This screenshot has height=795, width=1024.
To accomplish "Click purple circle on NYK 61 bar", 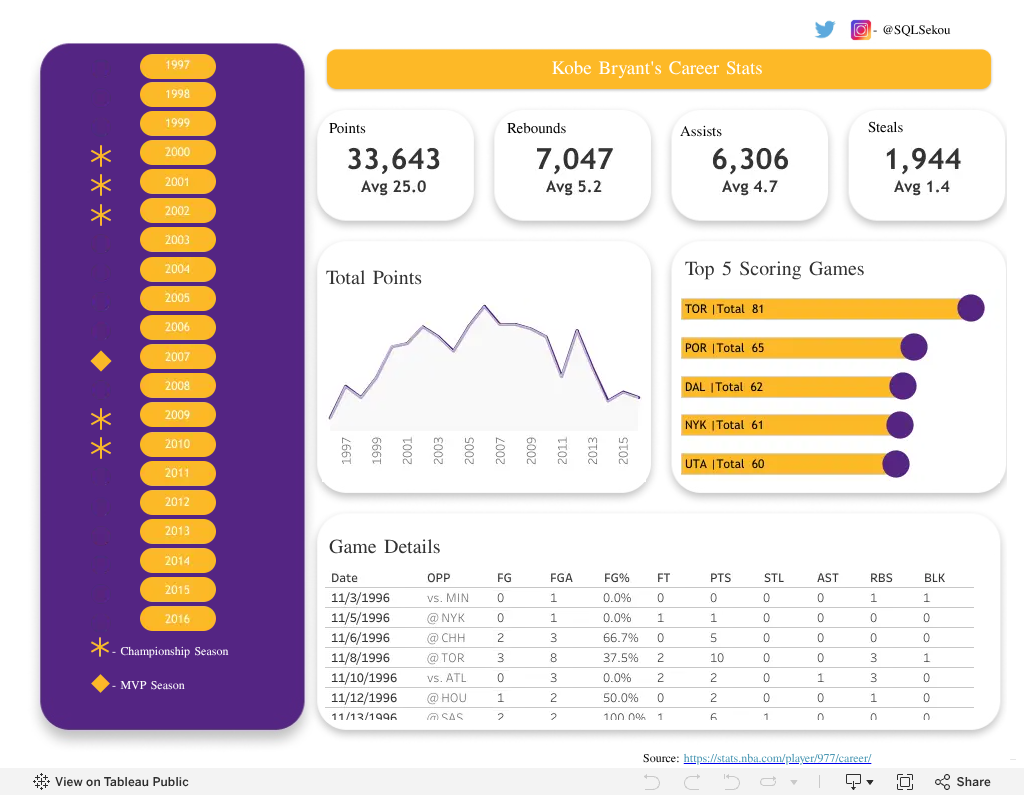I will [899, 425].
